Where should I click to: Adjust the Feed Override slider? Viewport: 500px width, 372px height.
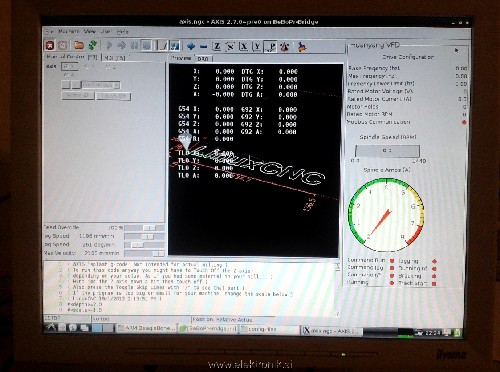point(145,228)
